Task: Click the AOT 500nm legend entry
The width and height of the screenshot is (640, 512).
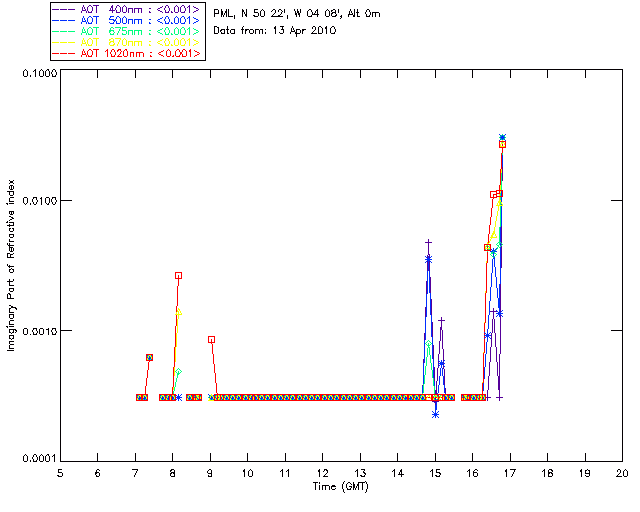Action: click(x=127, y=20)
